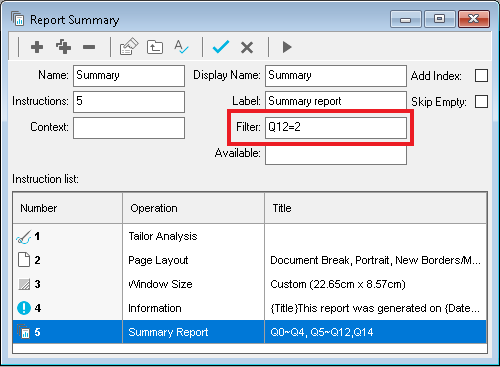Screen dimensions: 500x367
Task: Select the Information operation
Action: [x=155, y=308]
